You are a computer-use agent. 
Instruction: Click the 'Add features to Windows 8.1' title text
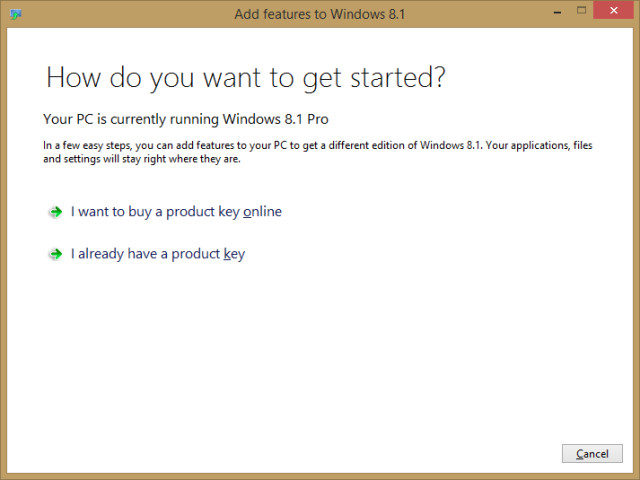tap(320, 14)
